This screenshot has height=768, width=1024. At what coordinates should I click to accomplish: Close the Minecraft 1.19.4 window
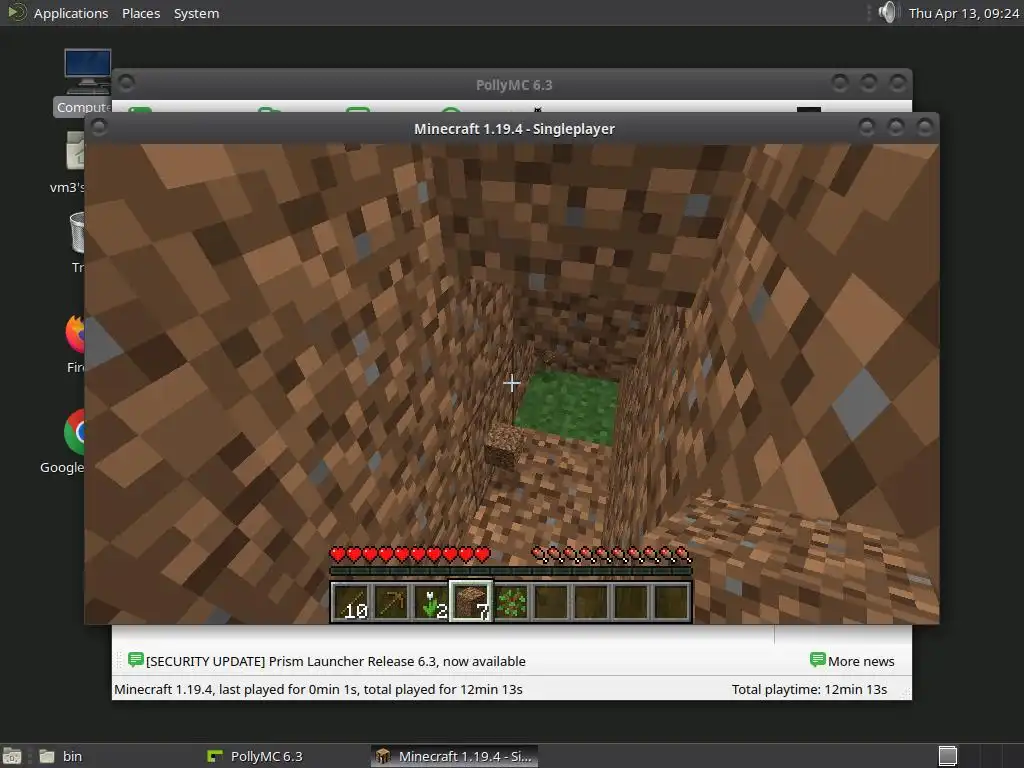(924, 127)
